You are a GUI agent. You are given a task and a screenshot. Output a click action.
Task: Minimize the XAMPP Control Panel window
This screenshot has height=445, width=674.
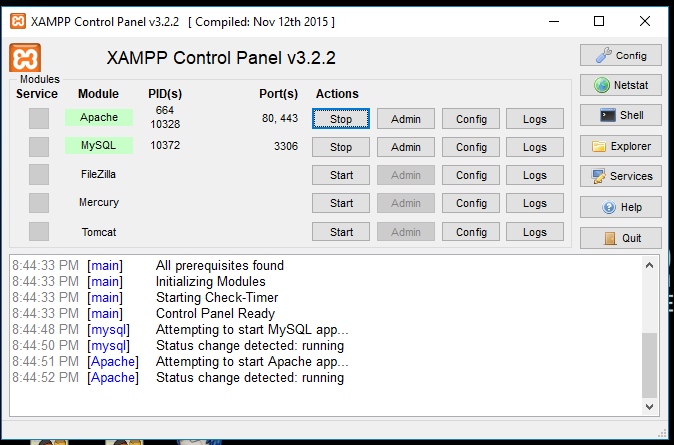coord(554,21)
